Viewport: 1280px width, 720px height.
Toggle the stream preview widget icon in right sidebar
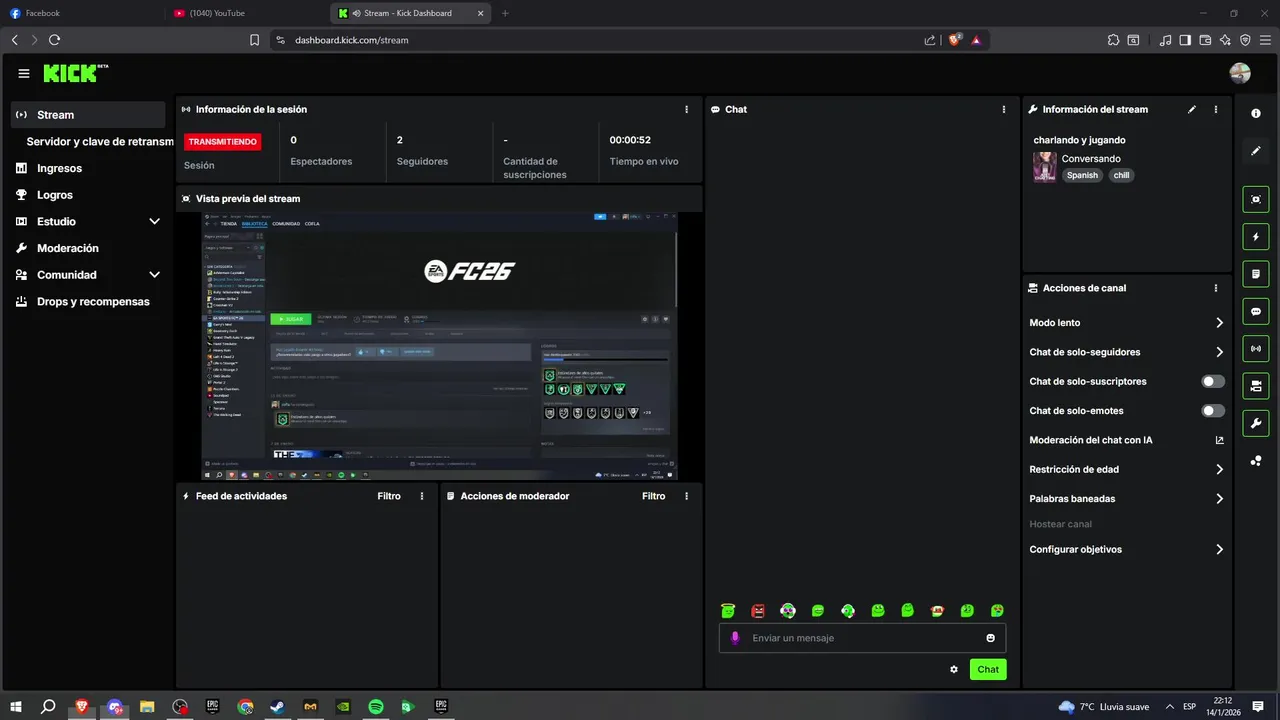click(1256, 199)
